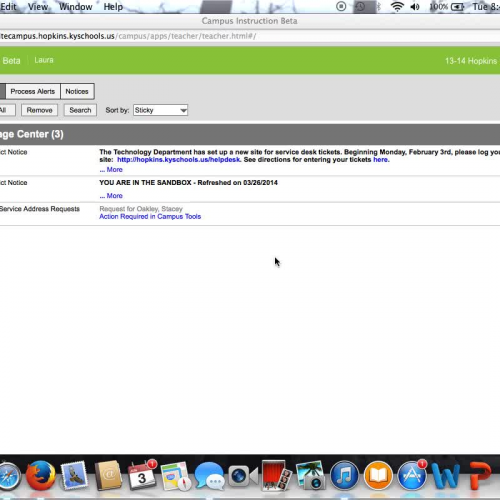500x500 pixels.
Task: Open the Mail app in dock
Action: 74,476
